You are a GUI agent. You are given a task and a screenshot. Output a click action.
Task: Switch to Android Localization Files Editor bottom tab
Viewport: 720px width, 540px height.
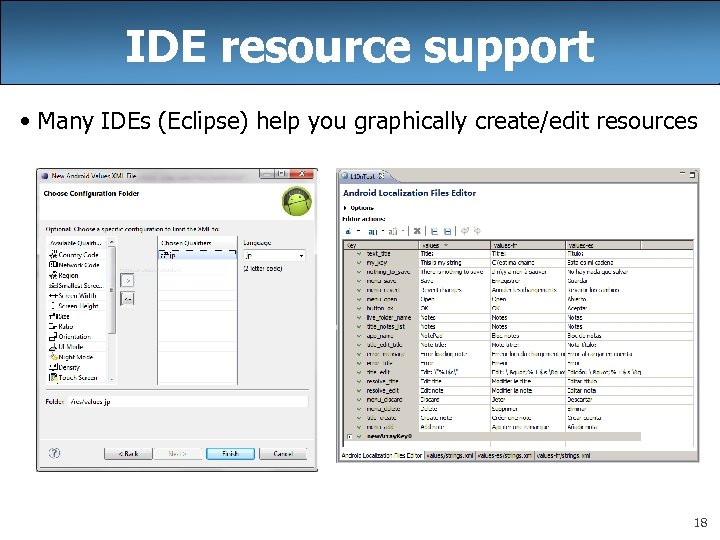[x=382, y=456]
